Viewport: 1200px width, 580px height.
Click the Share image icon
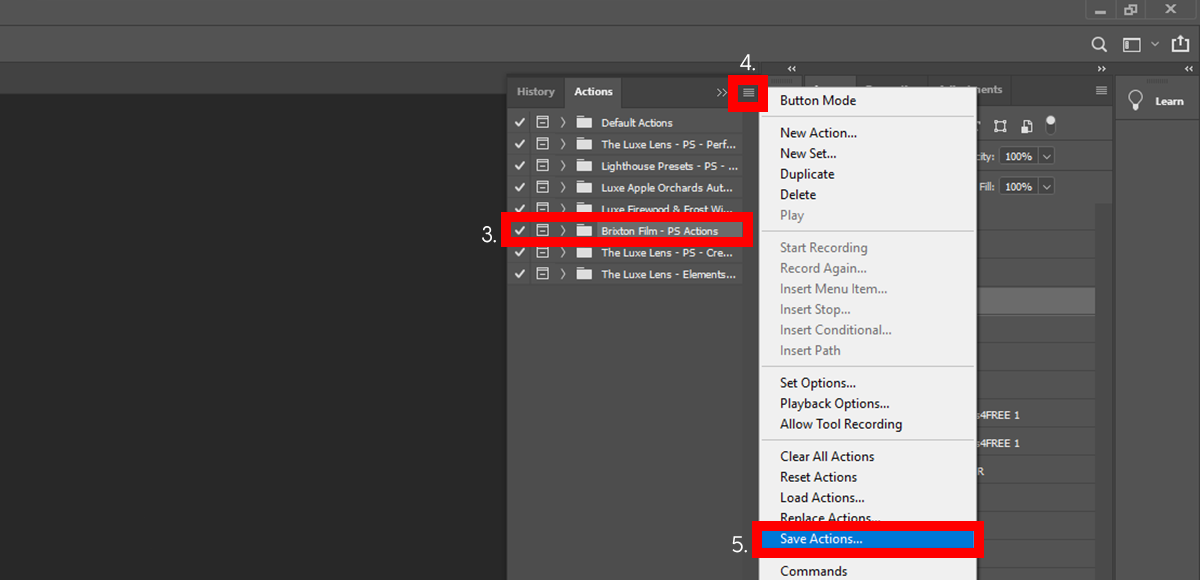[x=1180, y=44]
